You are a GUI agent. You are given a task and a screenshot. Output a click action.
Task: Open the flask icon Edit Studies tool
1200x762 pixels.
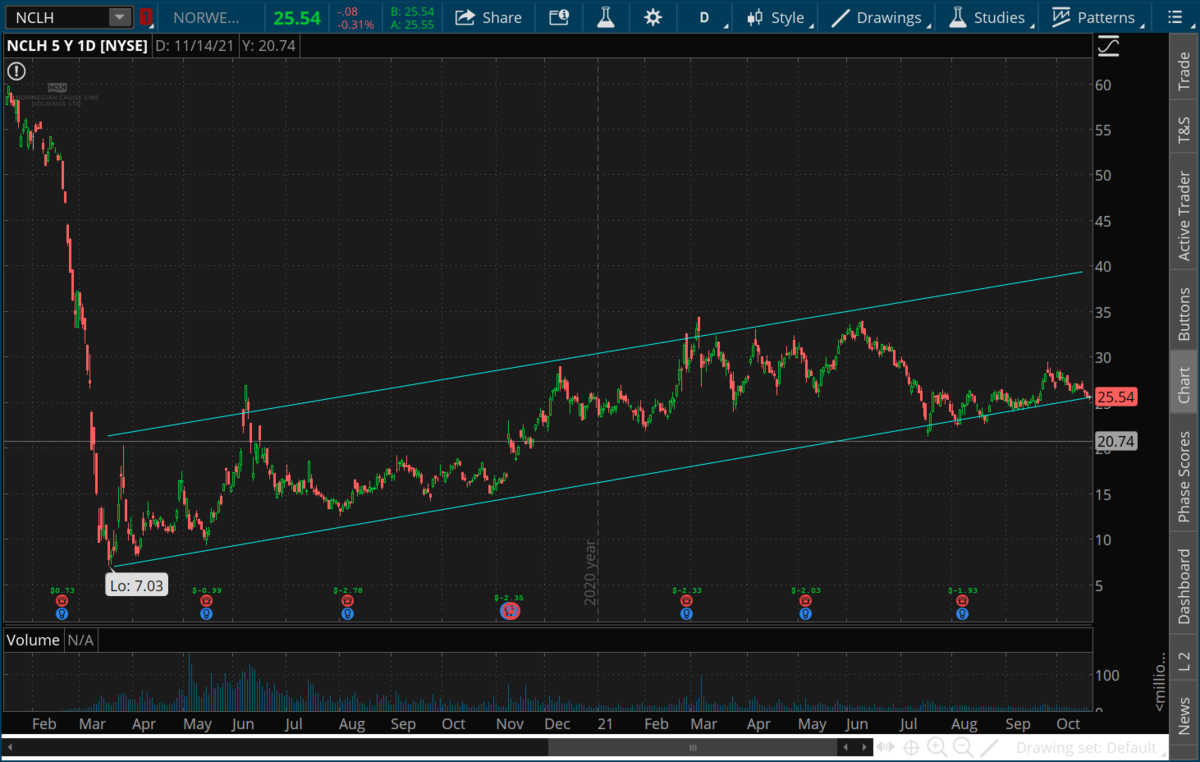(605, 17)
